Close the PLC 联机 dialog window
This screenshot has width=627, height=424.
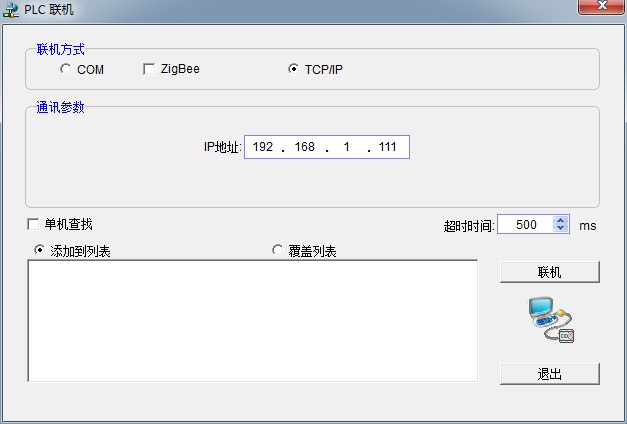[603, 8]
